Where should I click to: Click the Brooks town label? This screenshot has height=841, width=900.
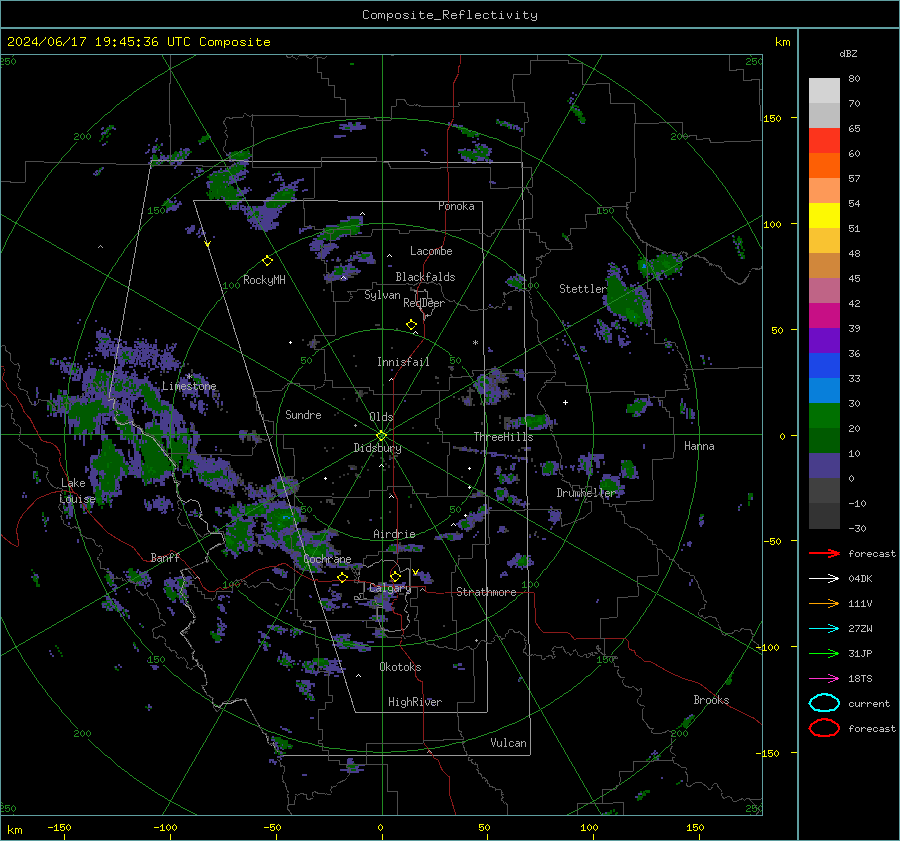point(711,700)
